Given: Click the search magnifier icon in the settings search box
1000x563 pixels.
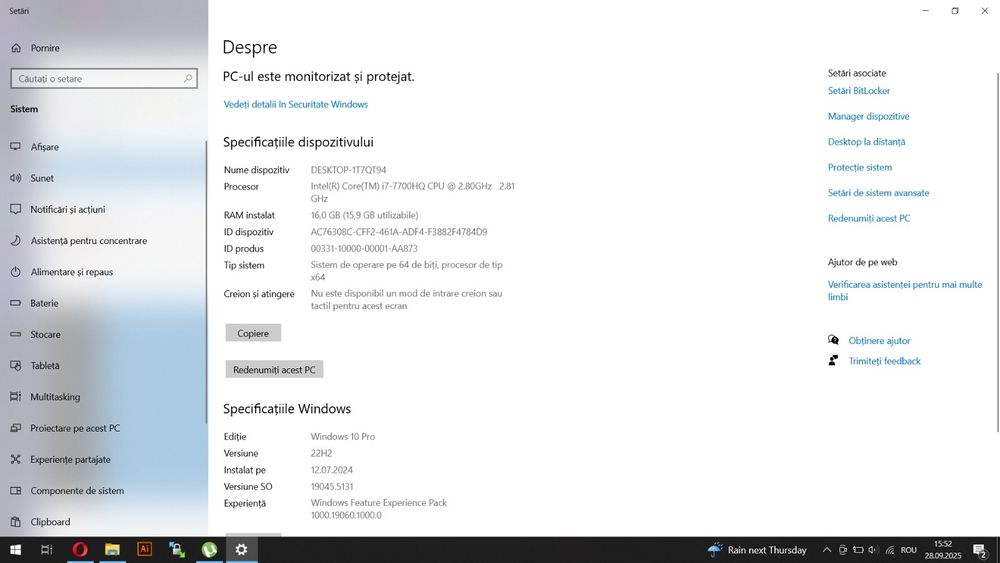Looking at the screenshot, I should [x=188, y=78].
